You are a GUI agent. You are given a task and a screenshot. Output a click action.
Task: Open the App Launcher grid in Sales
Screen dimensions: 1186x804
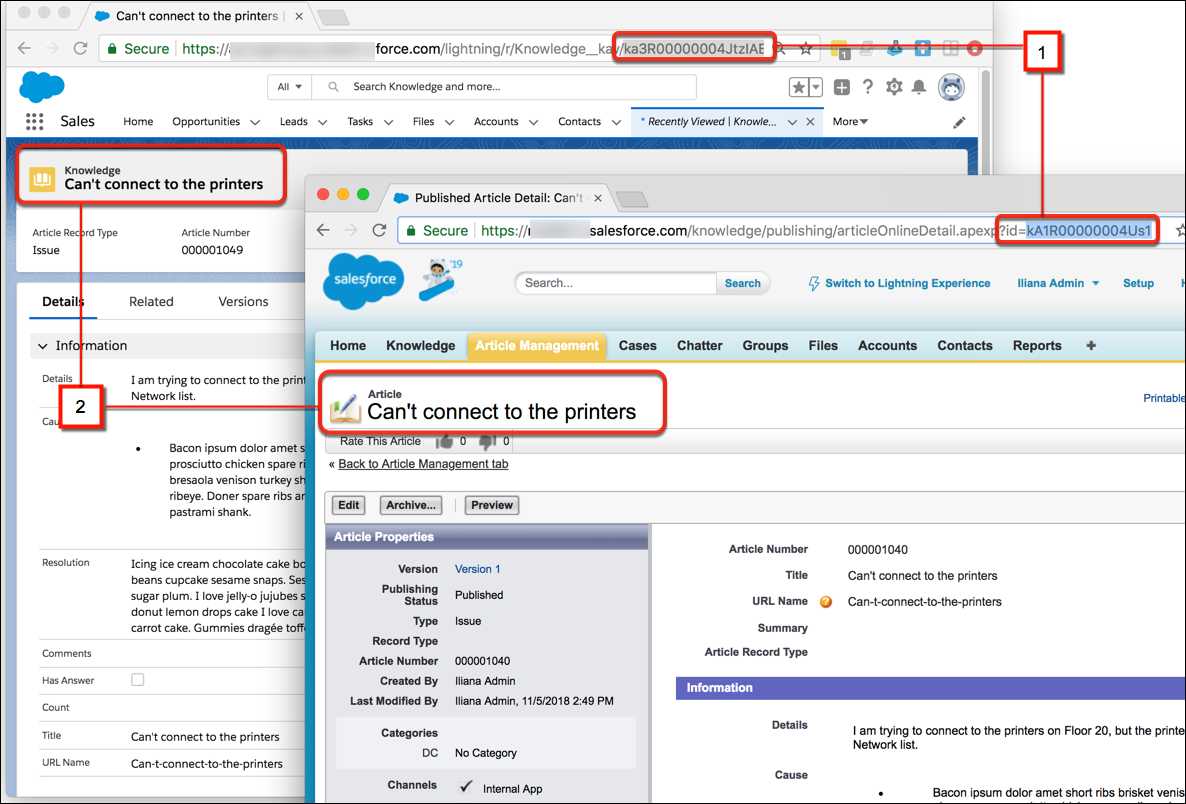click(34, 121)
